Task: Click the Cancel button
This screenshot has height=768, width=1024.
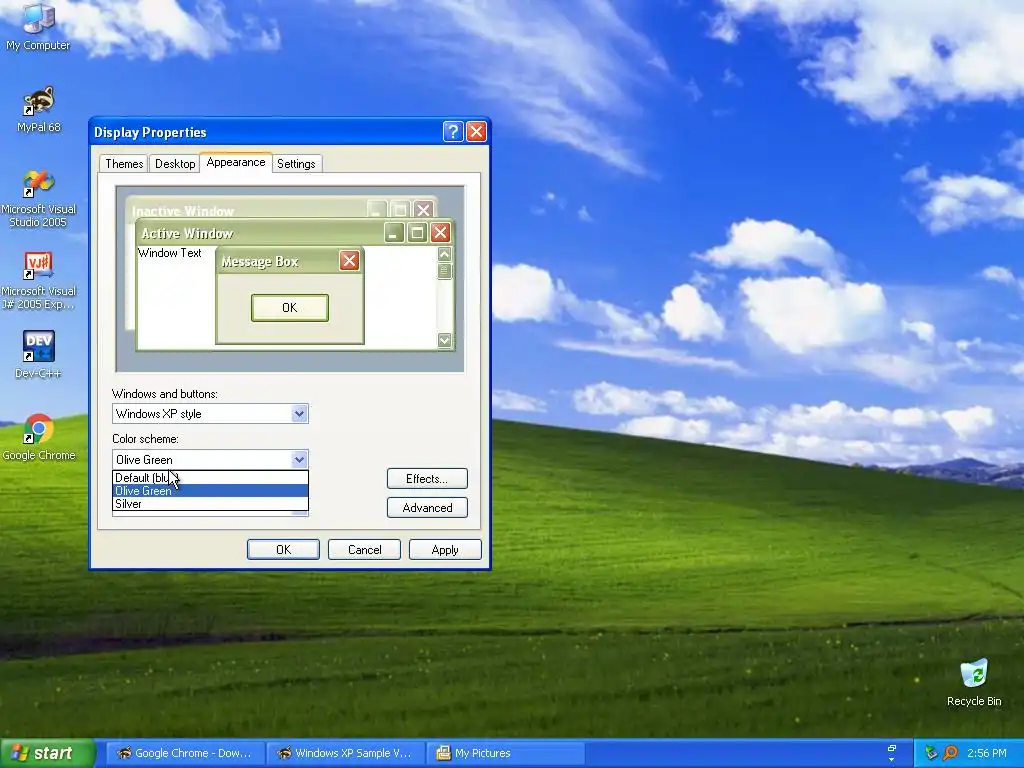Action: pyautogui.click(x=364, y=550)
